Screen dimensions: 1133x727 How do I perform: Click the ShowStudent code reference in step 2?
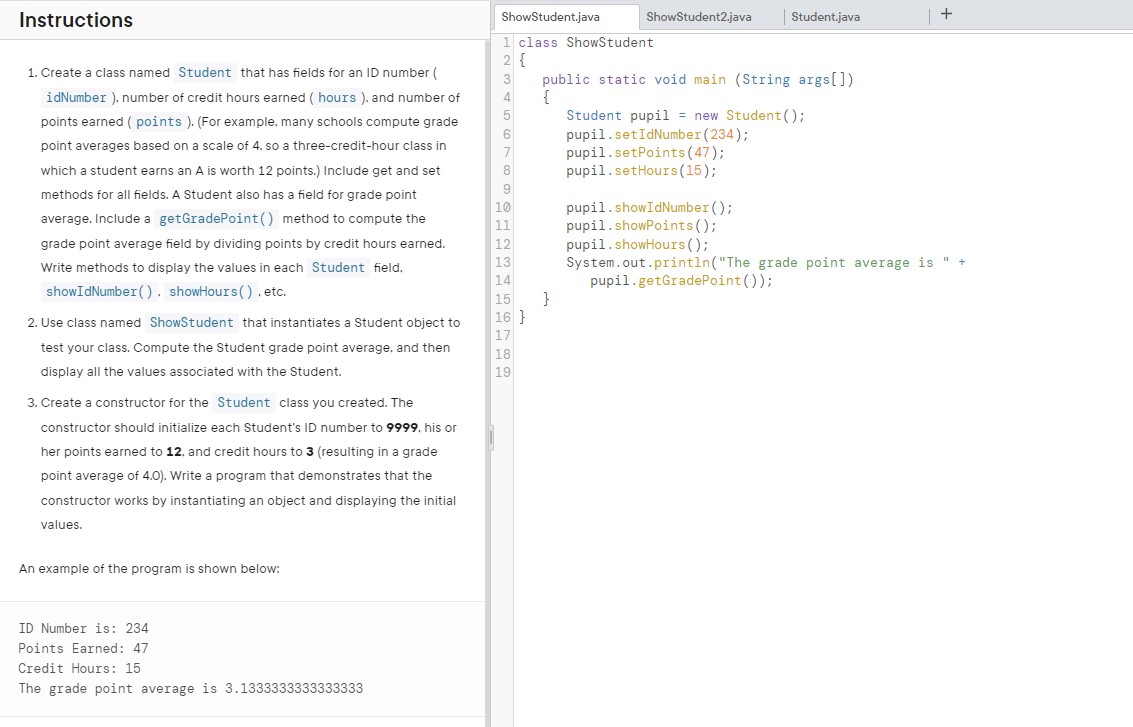tap(191, 322)
